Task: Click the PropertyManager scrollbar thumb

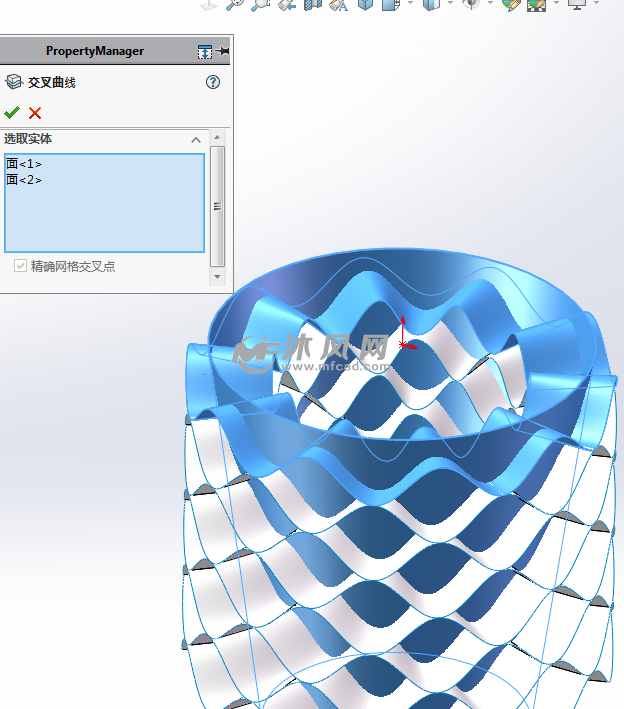Action: click(x=217, y=206)
